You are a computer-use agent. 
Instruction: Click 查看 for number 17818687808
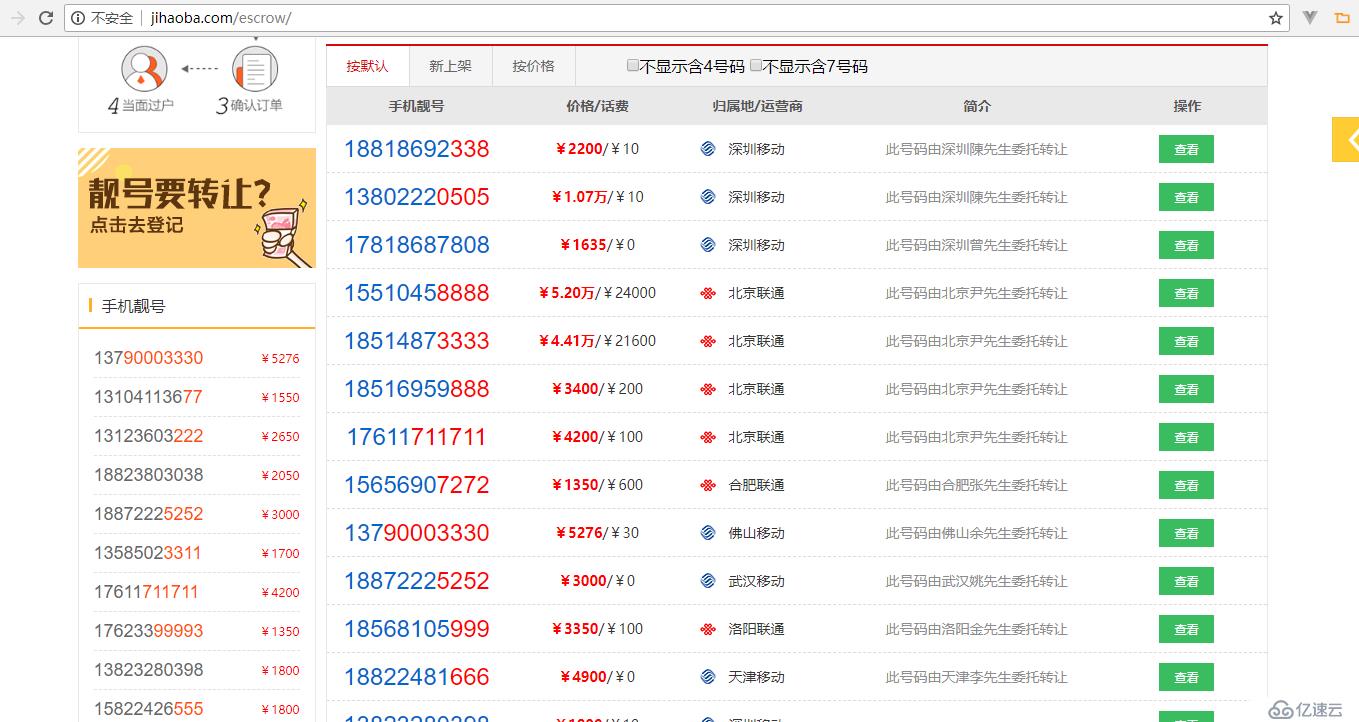(x=1186, y=245)
